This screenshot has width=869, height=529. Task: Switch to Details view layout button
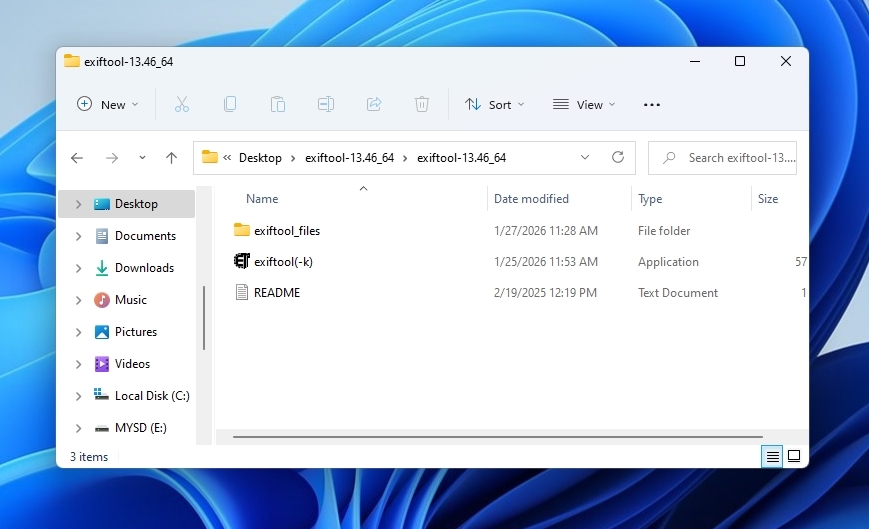pyautogui.click(x=772, y=456)
